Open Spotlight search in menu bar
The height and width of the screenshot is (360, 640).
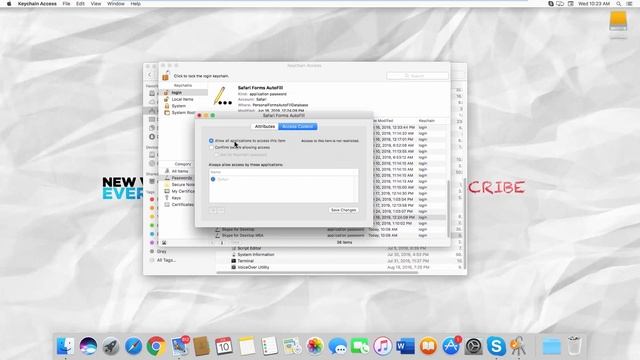619,4
